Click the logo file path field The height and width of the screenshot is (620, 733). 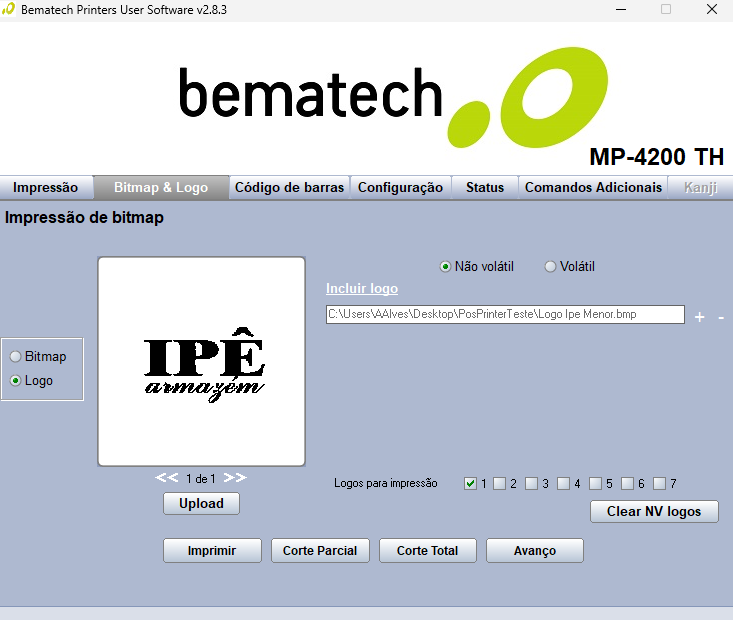[x=505, y=314]
